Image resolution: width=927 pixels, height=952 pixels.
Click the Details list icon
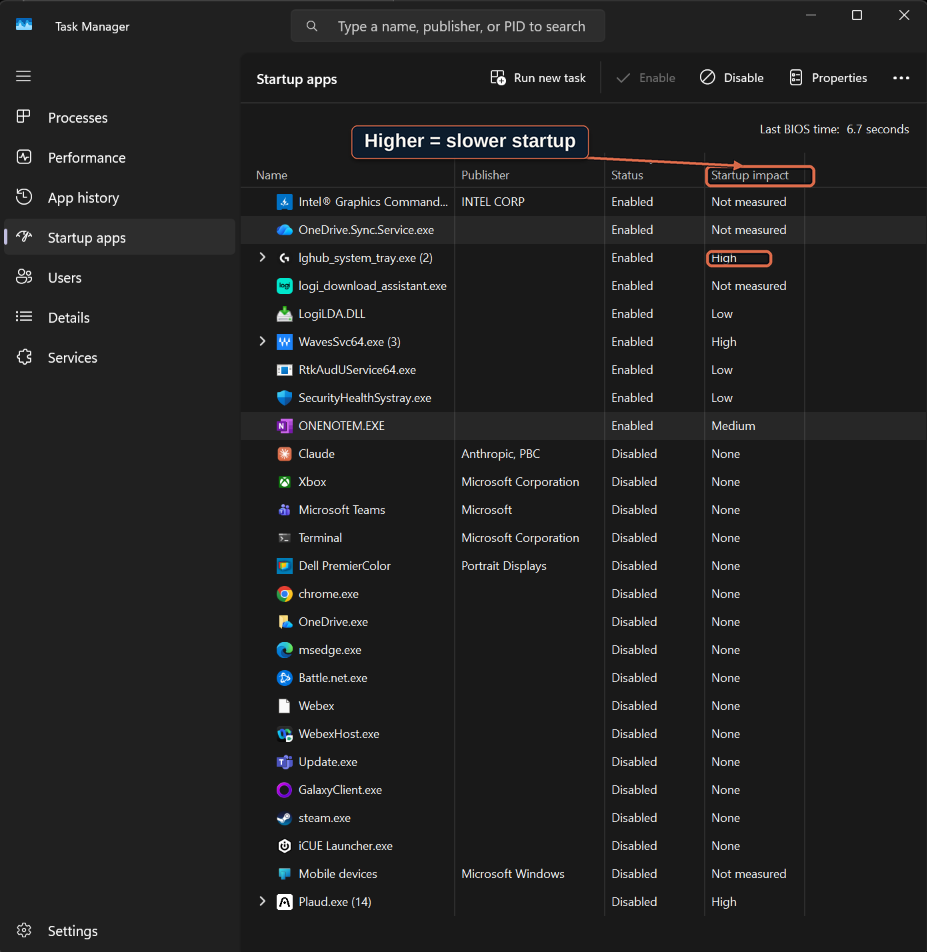[24, 316]
